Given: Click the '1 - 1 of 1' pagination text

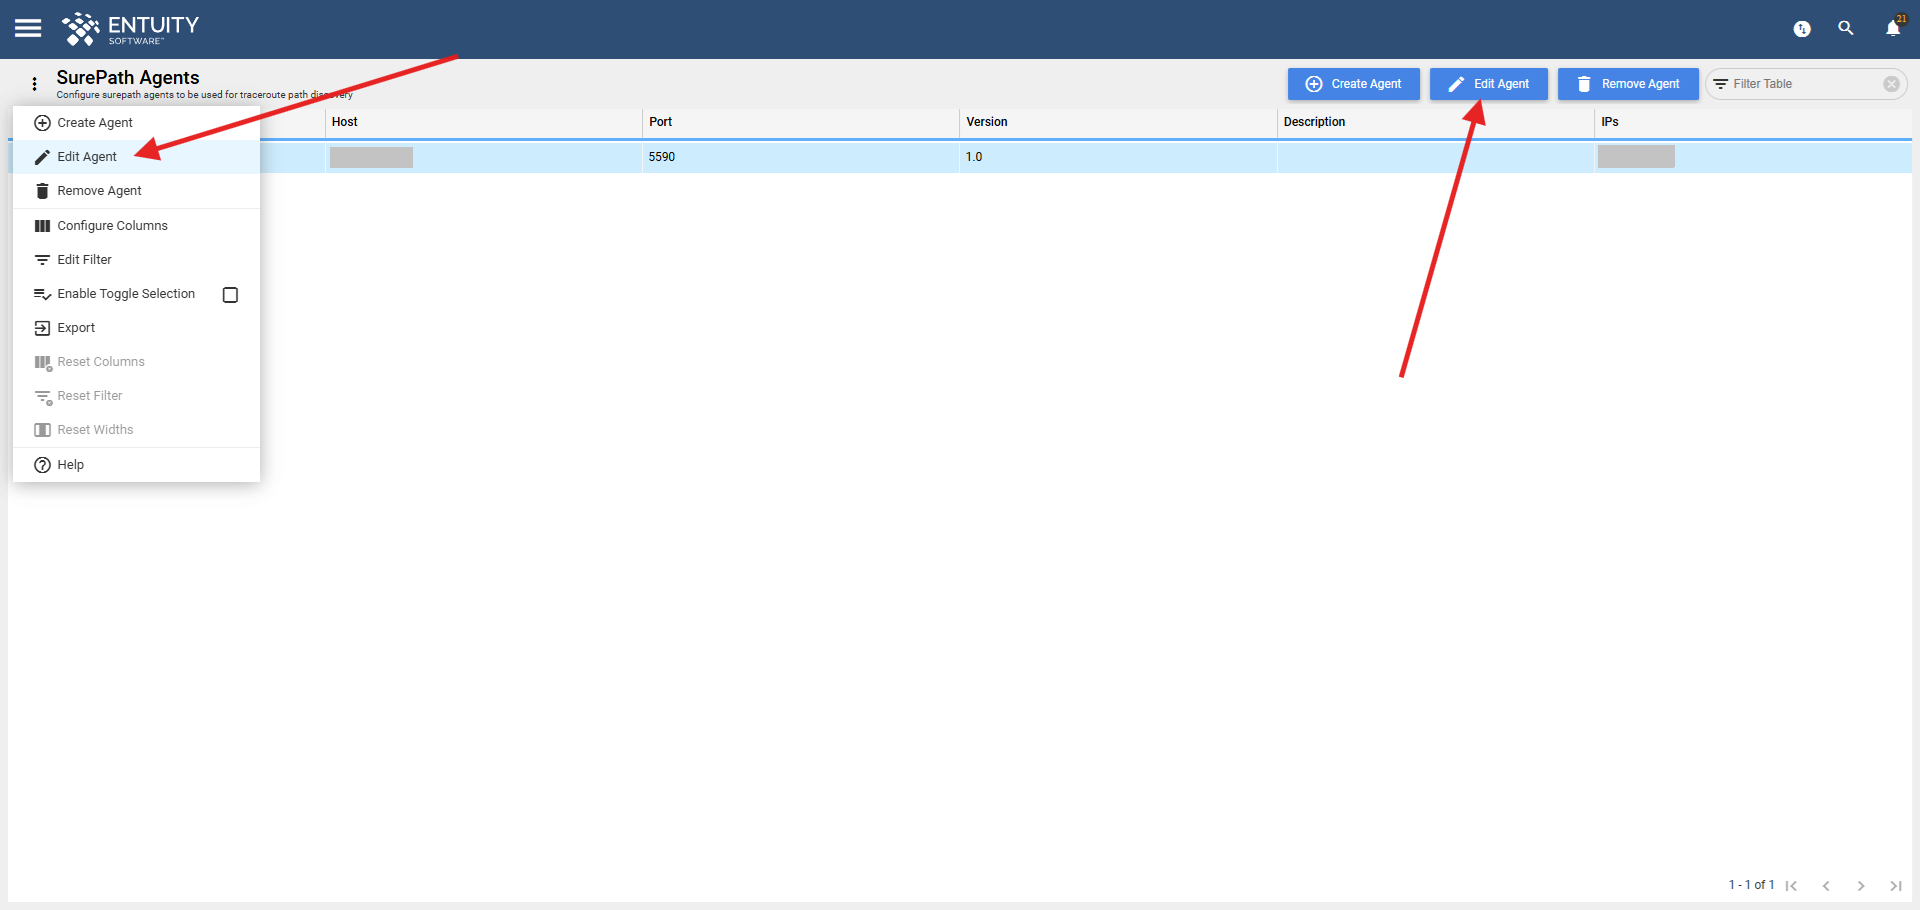Looking at the screenshot, I should [x=1751, y=885].
